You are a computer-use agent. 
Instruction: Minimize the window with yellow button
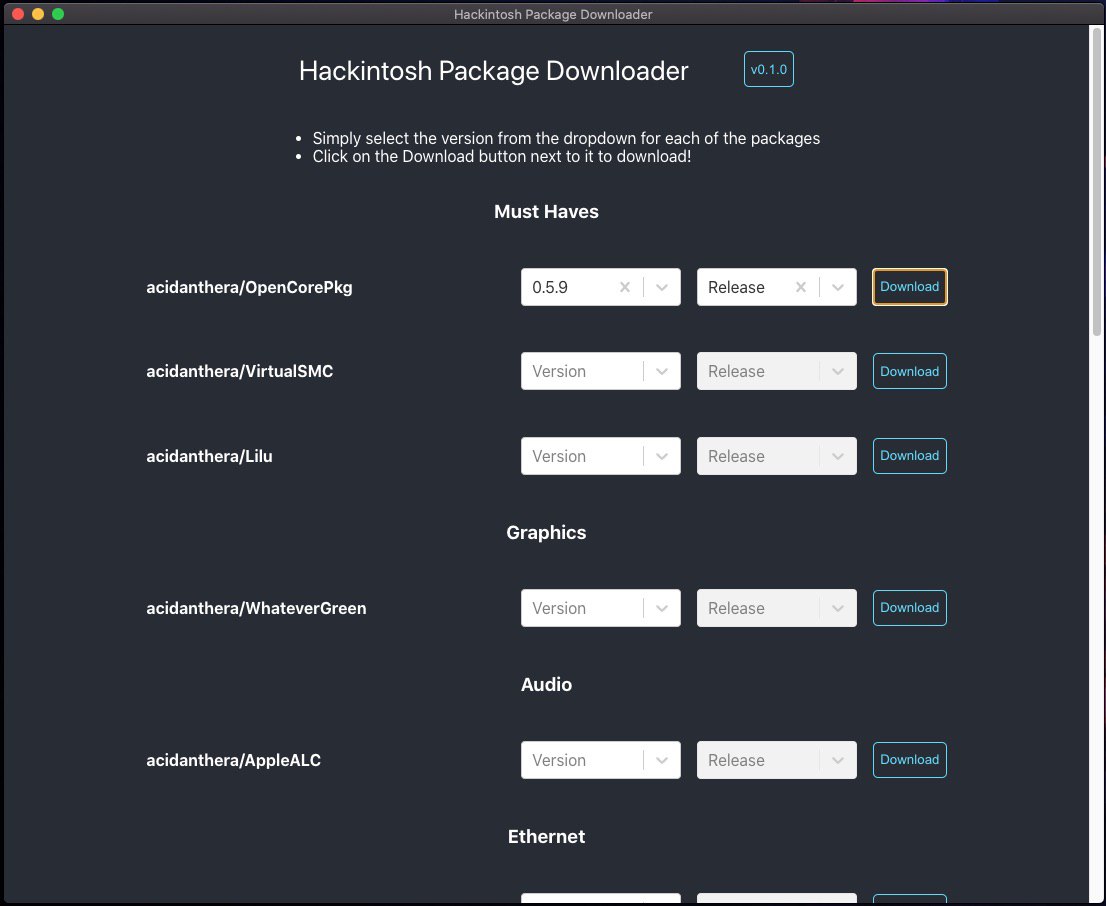click(38, 14)
